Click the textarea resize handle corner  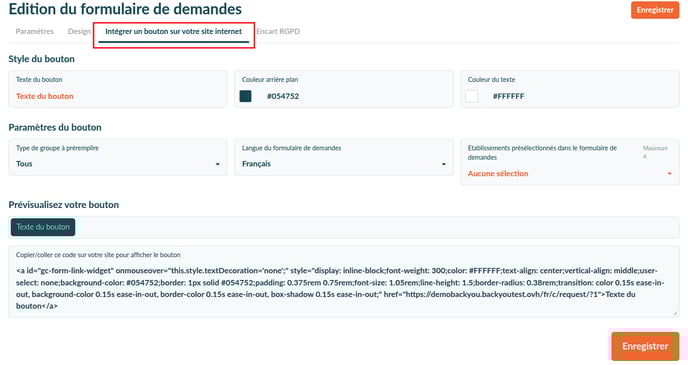pyautogui.click(x=675, y=313)
